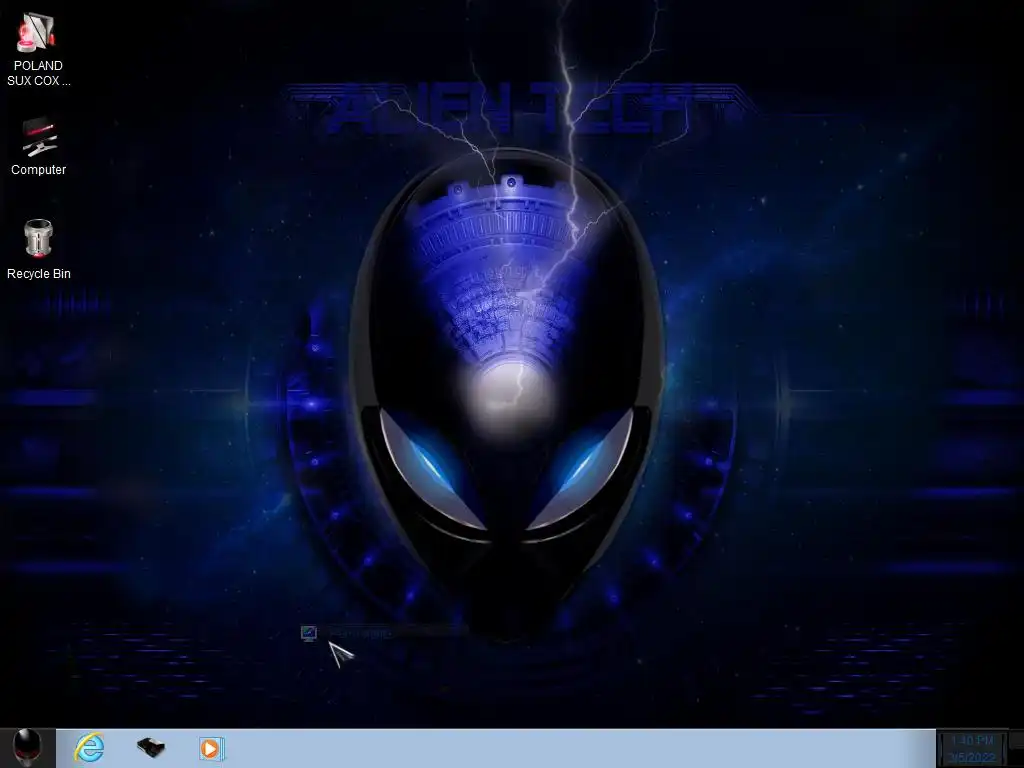The width and height of the screenshot is (1024, 768).
Task: Open the taskbar clock and date
Action: coord(972,748)
